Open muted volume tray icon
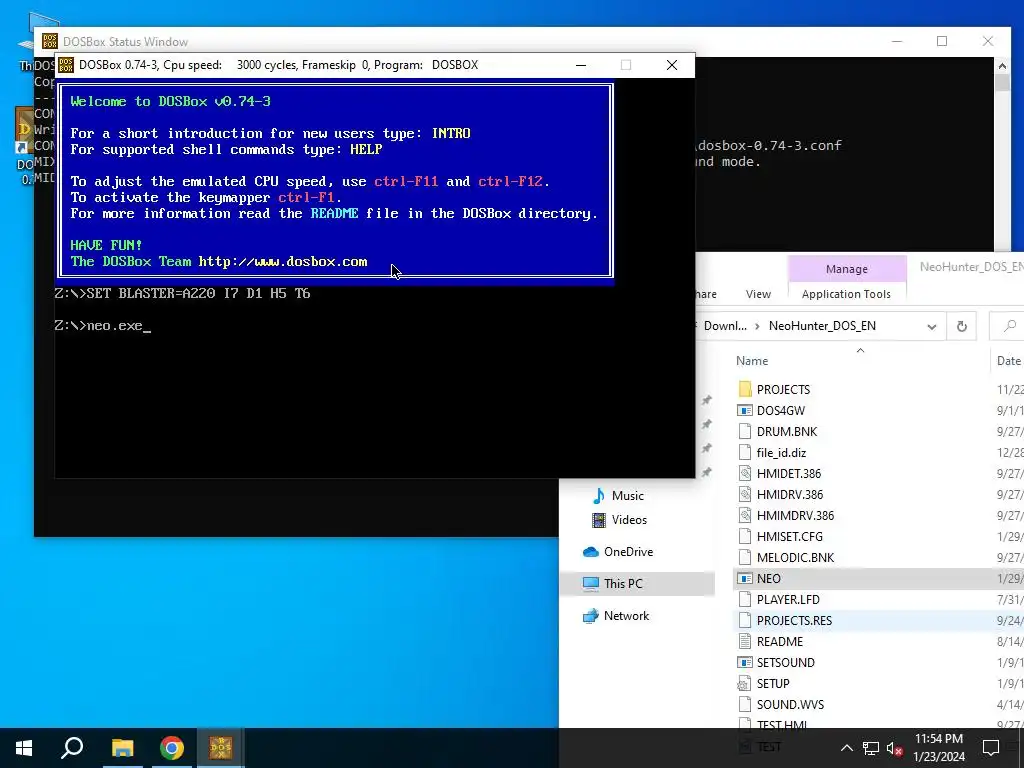1024x768 pixels. coord(894,748)
